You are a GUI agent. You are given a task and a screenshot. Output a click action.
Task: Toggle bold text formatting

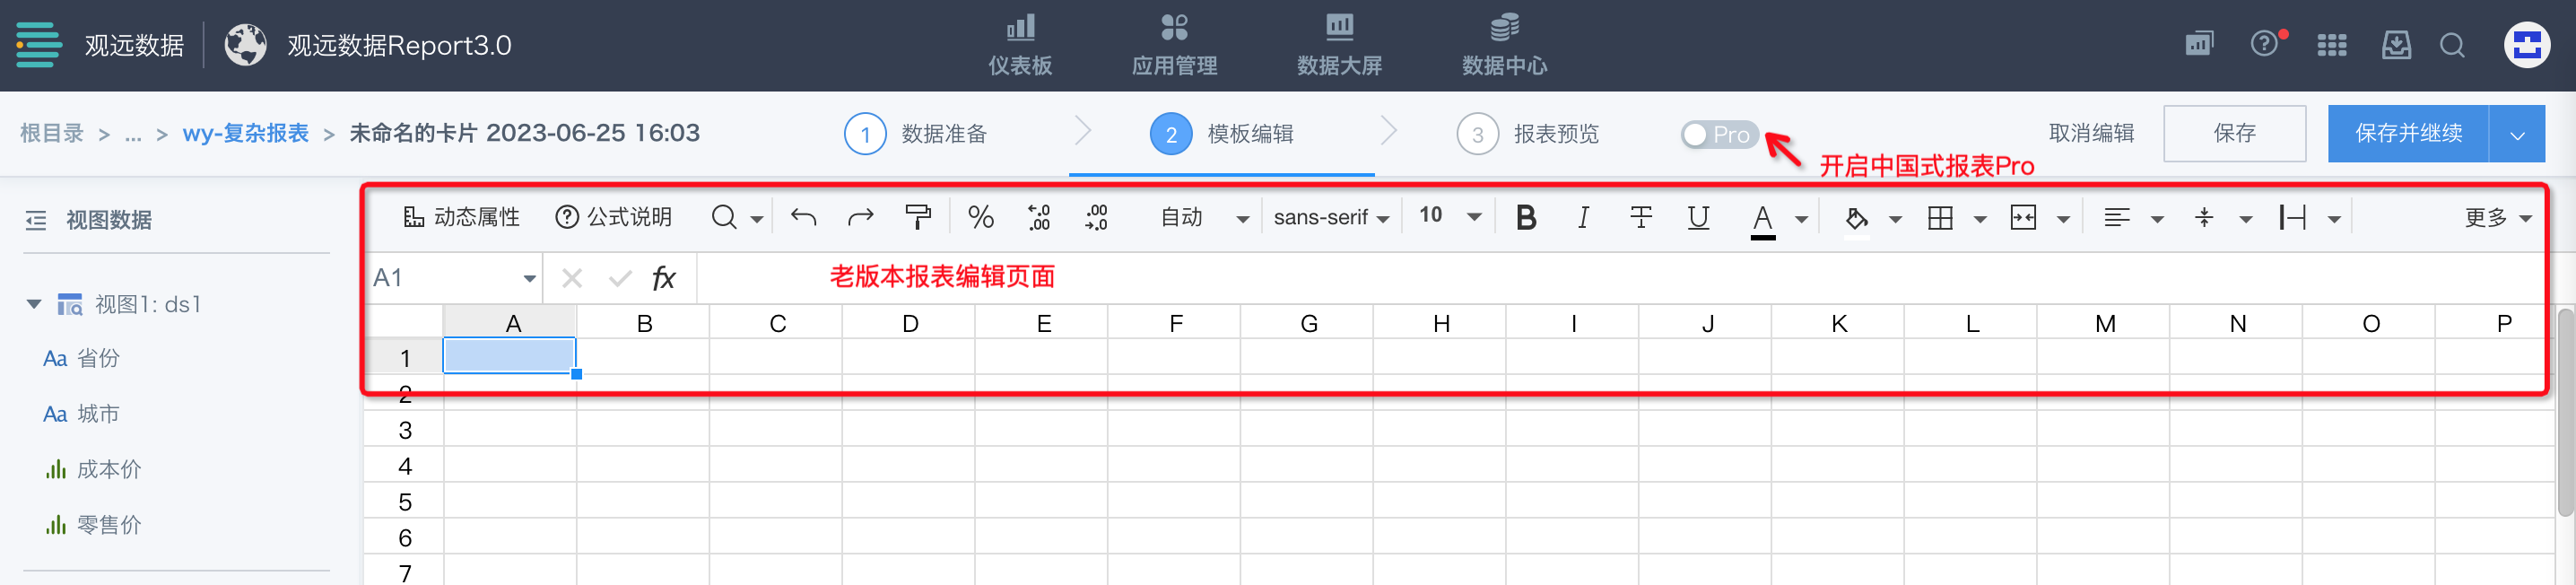(1525, 217)
